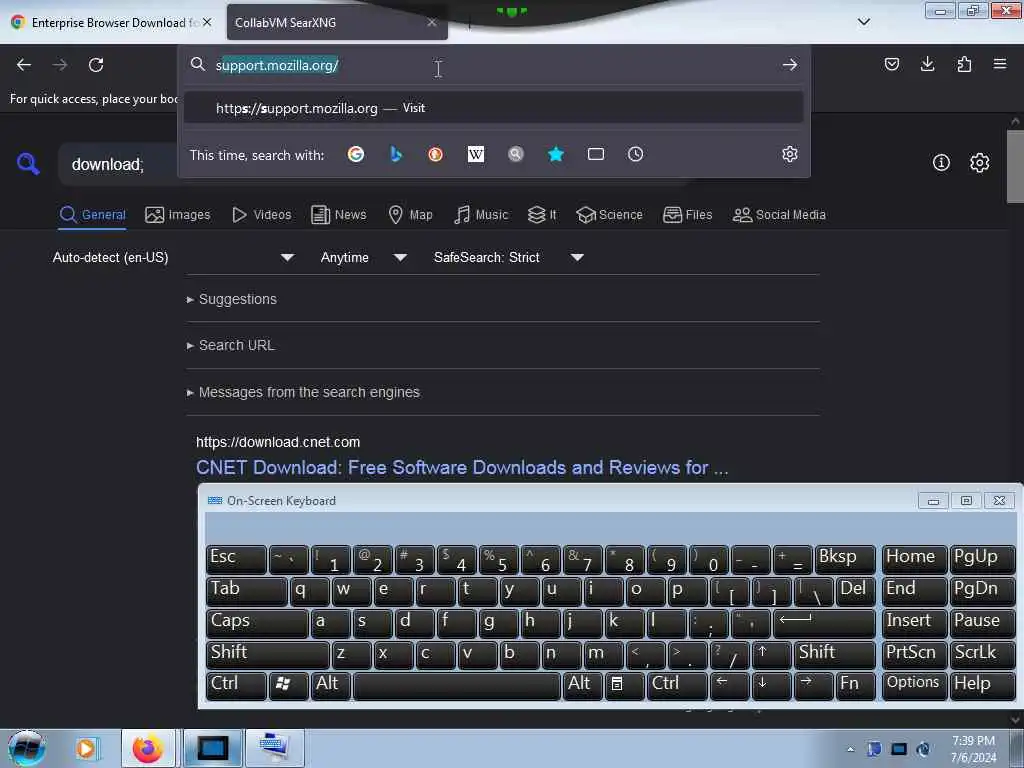Select the Map search category
The height and width of the screenshot is (768, 1024).
[x=410, y=215]
